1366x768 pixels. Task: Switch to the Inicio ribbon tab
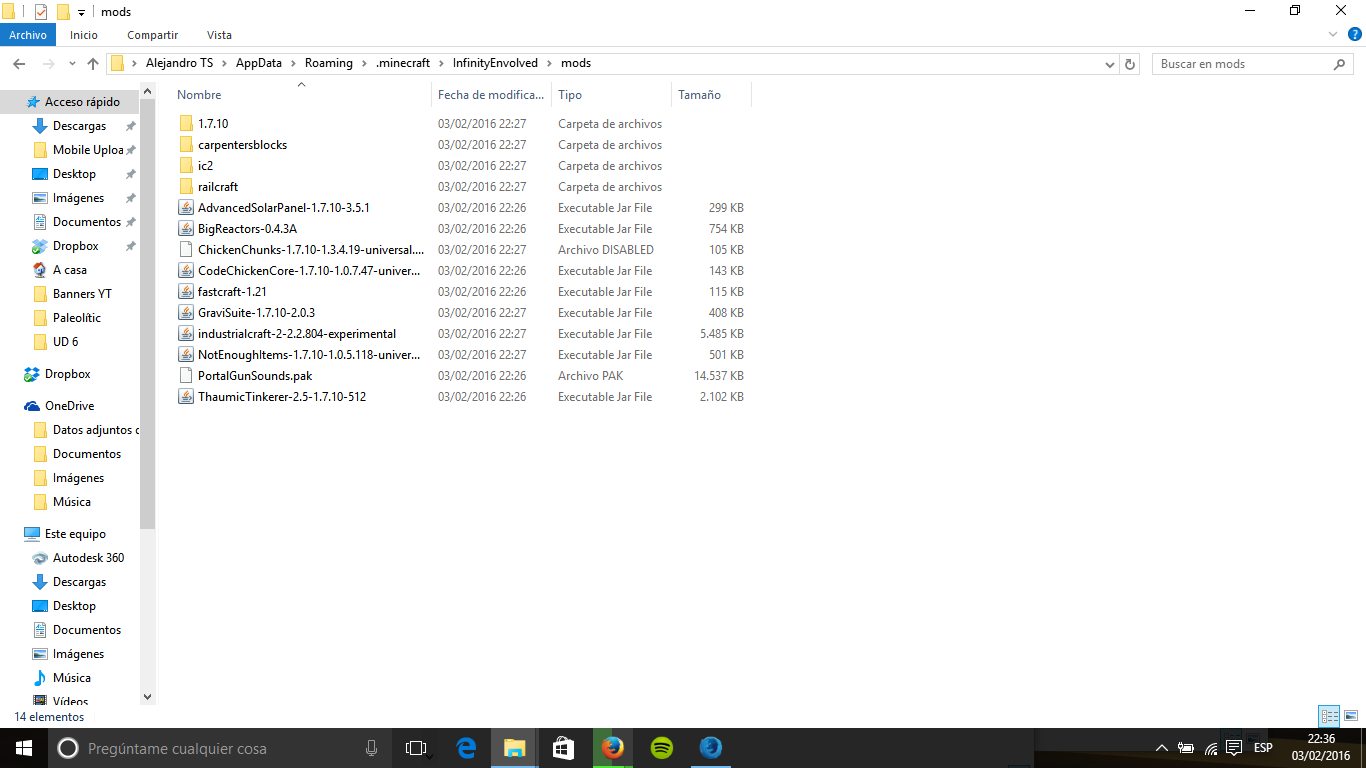pos(84,35)
